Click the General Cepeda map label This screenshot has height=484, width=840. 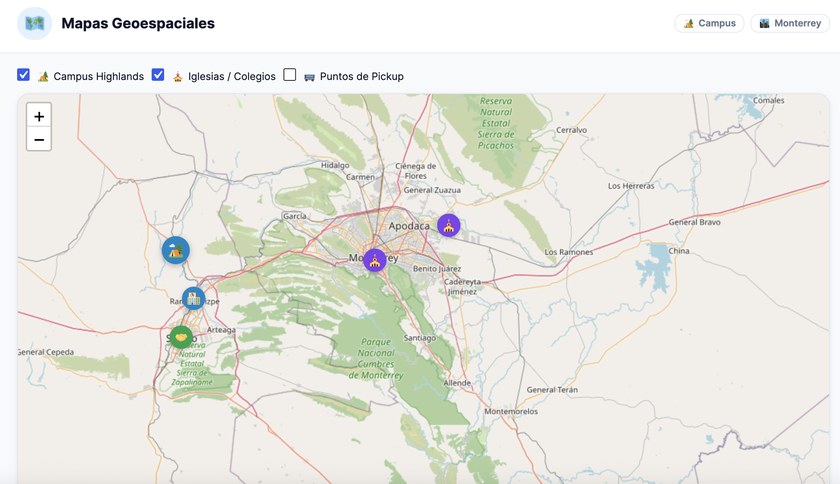point(46,352)
